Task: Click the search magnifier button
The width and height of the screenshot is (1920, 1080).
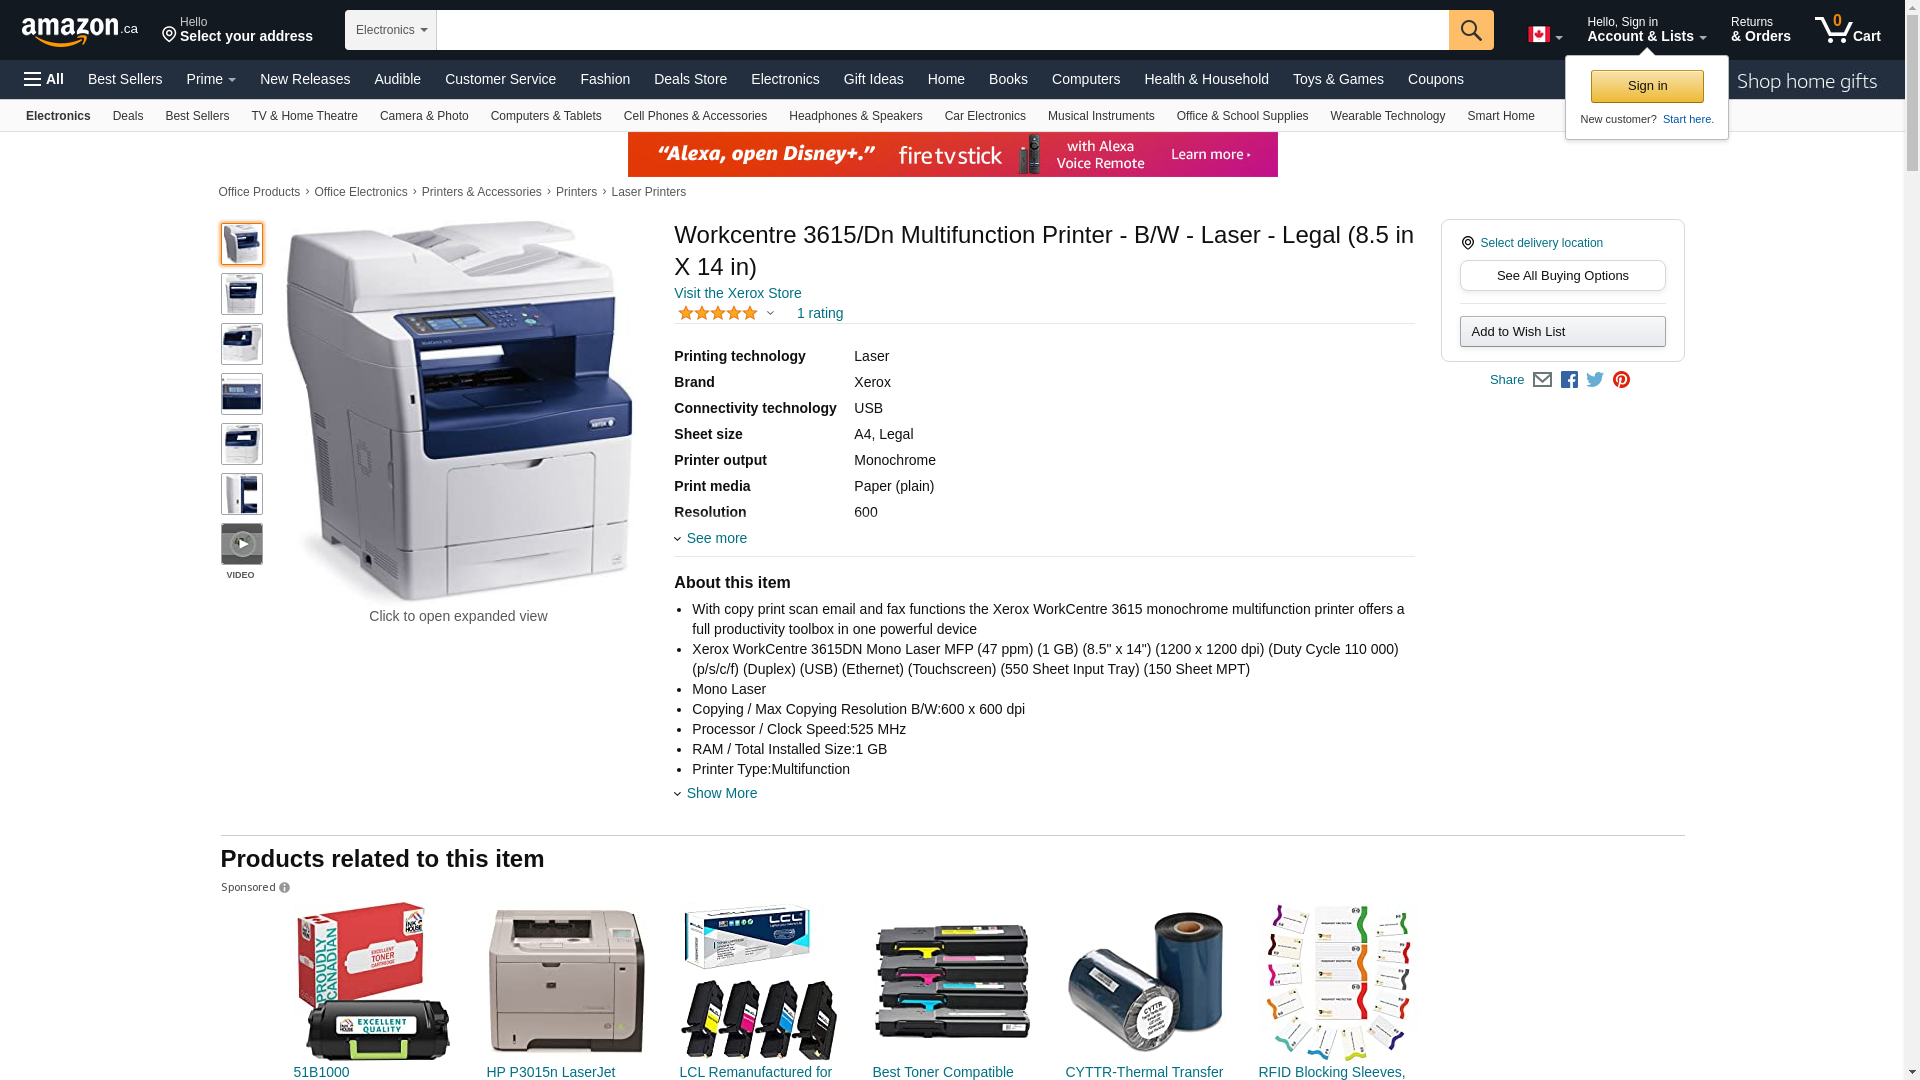Action: point(1471,30)
